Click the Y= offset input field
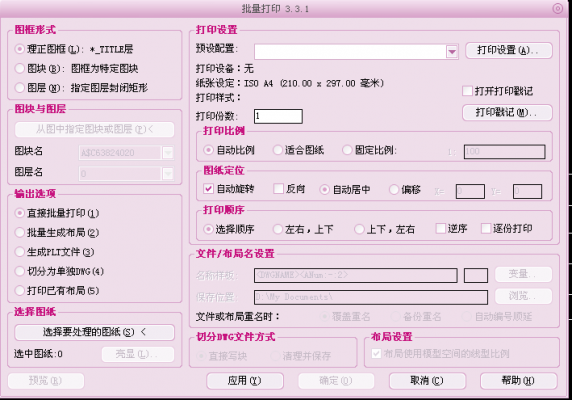This screenshot has height=400, width=572. [x=527, y=191]
